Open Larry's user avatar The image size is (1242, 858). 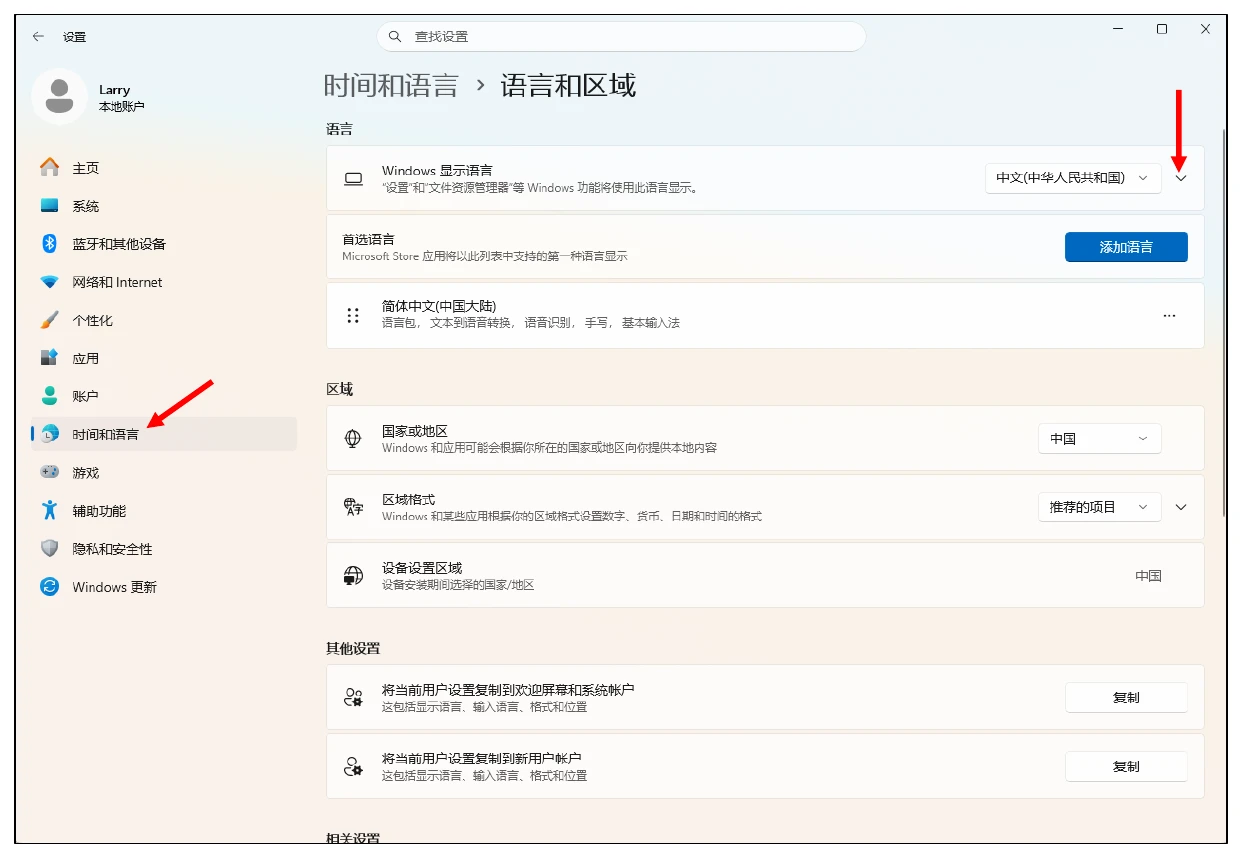coord(59,97)
